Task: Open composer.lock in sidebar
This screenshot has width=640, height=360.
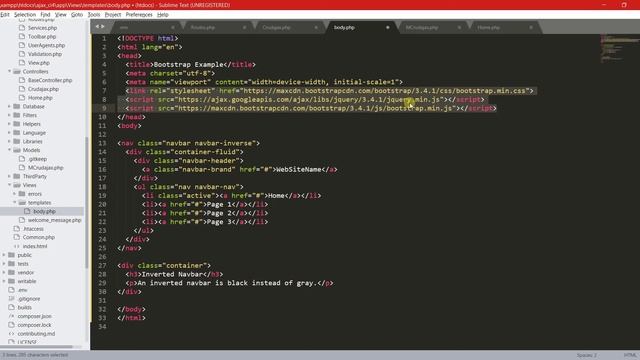Action: tap(34, 325)
